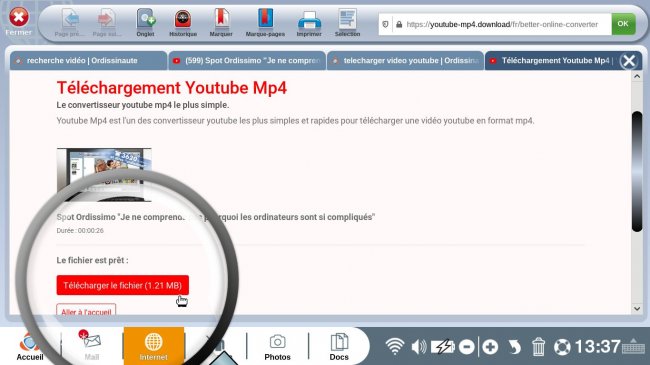Open the Marque-pages icon

point(265,19)
